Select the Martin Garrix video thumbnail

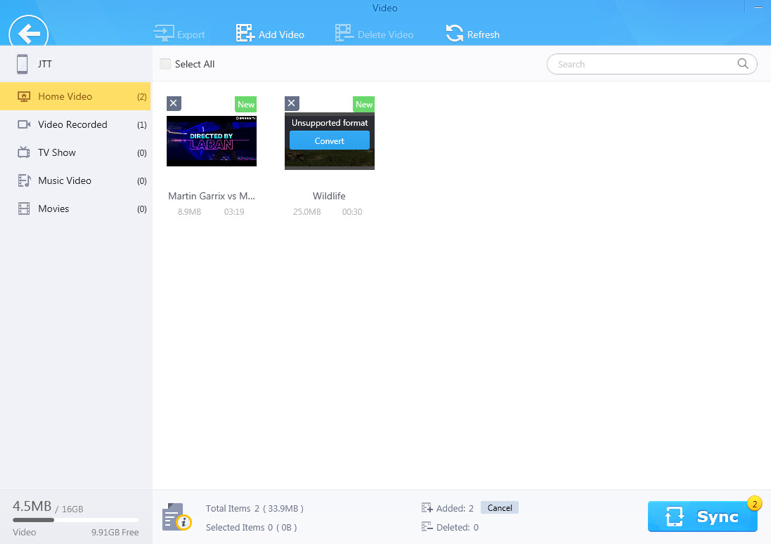[x=211, y=141]
